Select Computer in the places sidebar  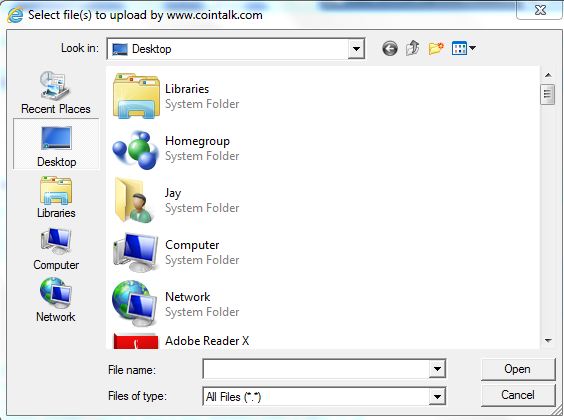click(x=56, y=249)
